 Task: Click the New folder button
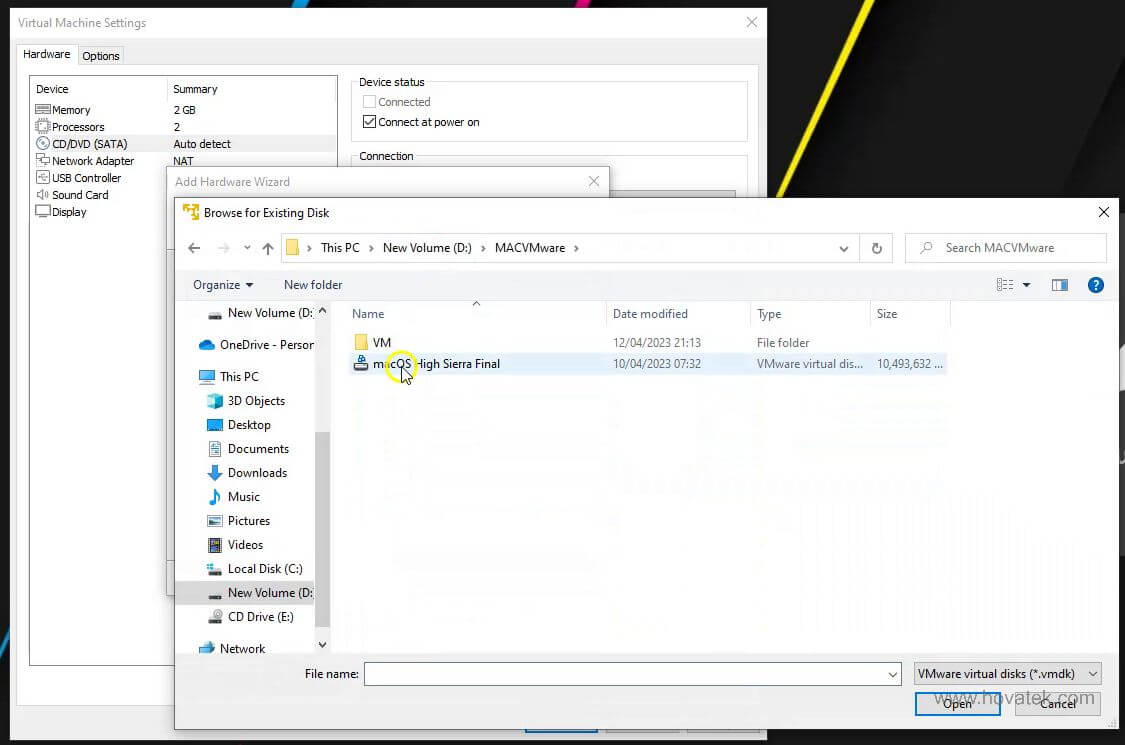point(312,285)
